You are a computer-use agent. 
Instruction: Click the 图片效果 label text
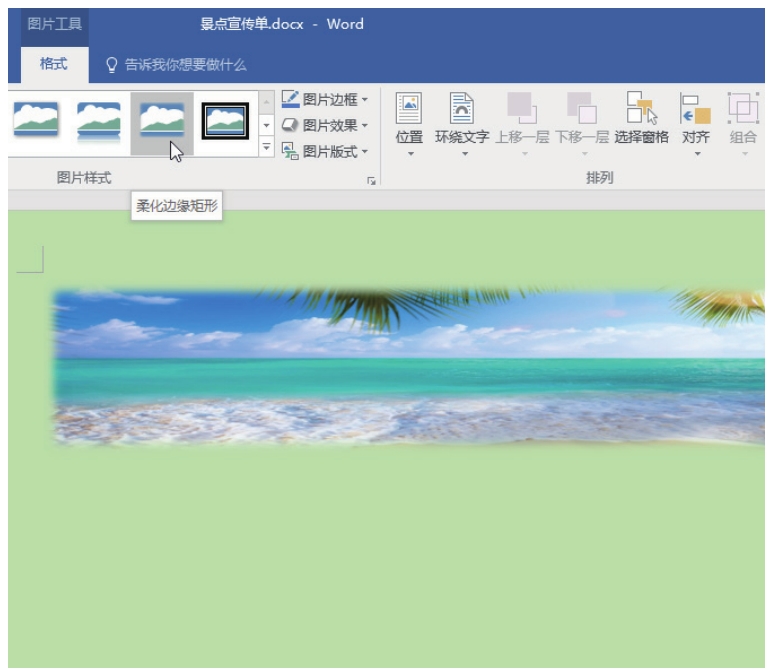[330, 125]
